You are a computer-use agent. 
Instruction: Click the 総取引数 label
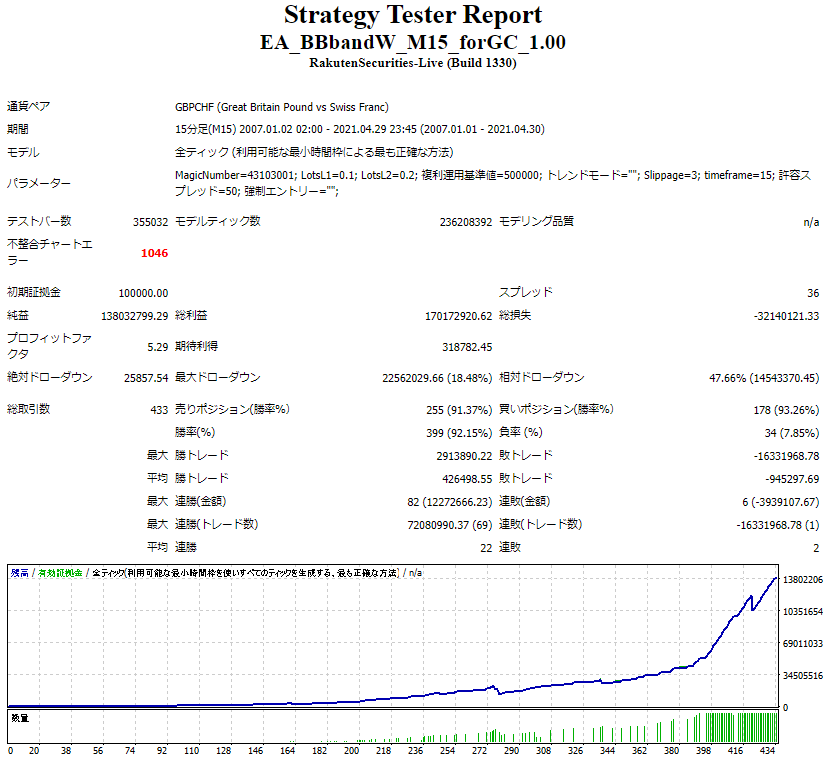29,409
